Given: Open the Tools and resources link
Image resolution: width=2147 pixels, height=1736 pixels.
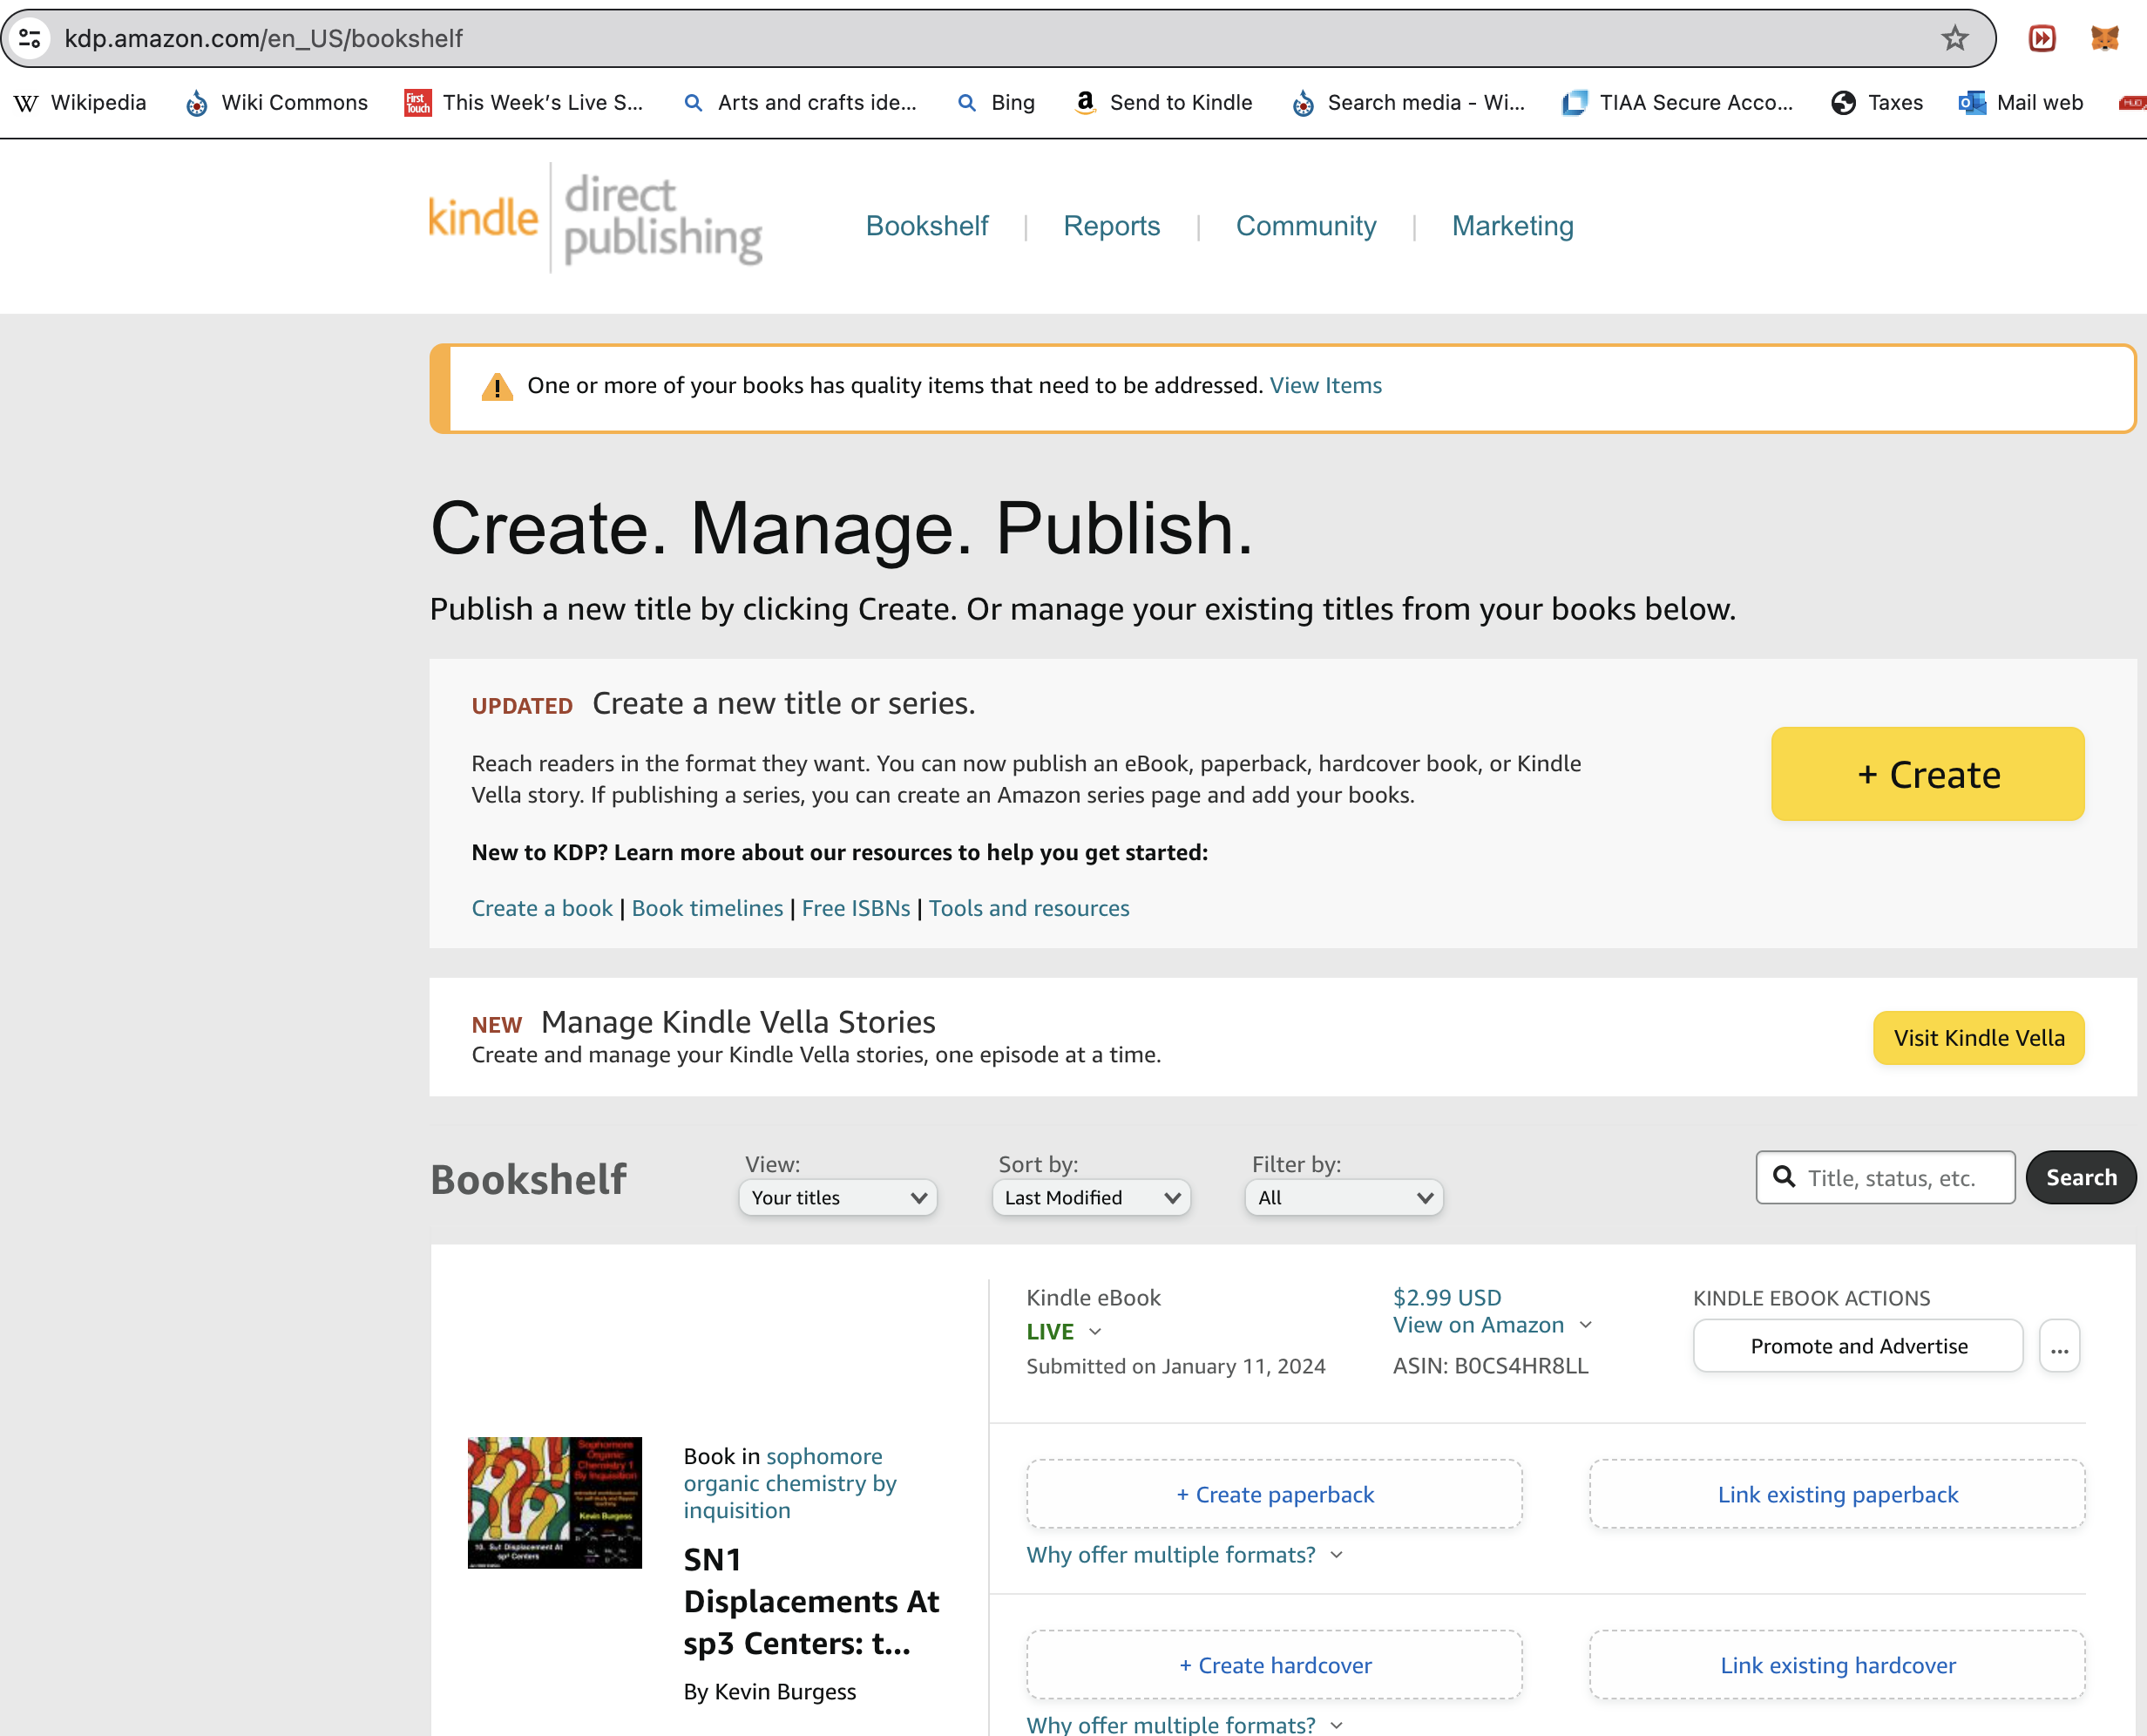Looking at the screenshot, I should coord(1029,908).
